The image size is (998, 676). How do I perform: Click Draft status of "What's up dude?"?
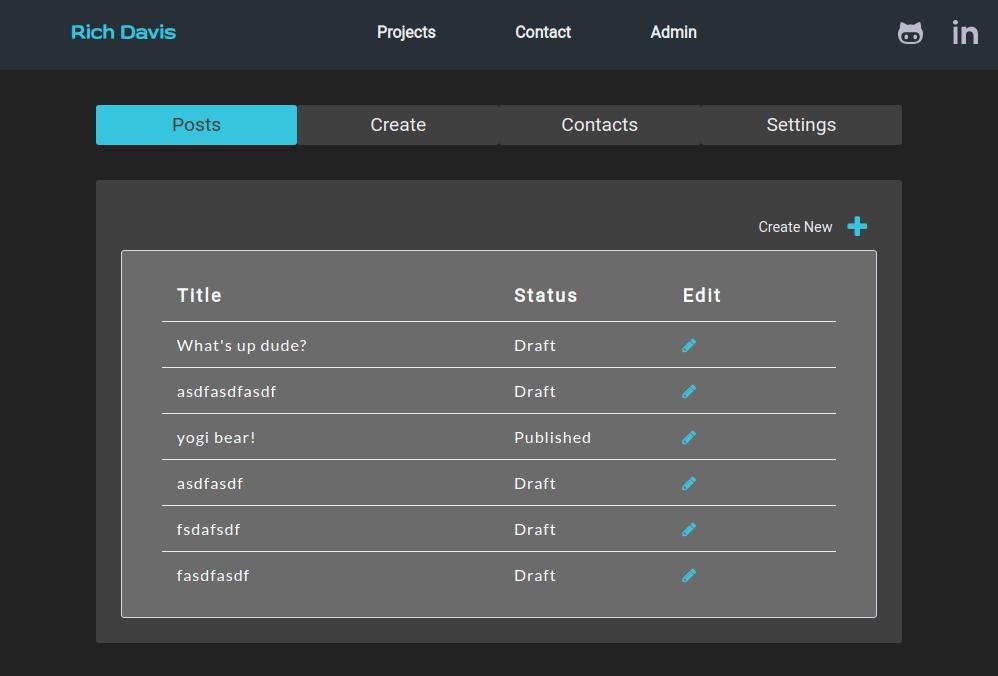(535, 345)
